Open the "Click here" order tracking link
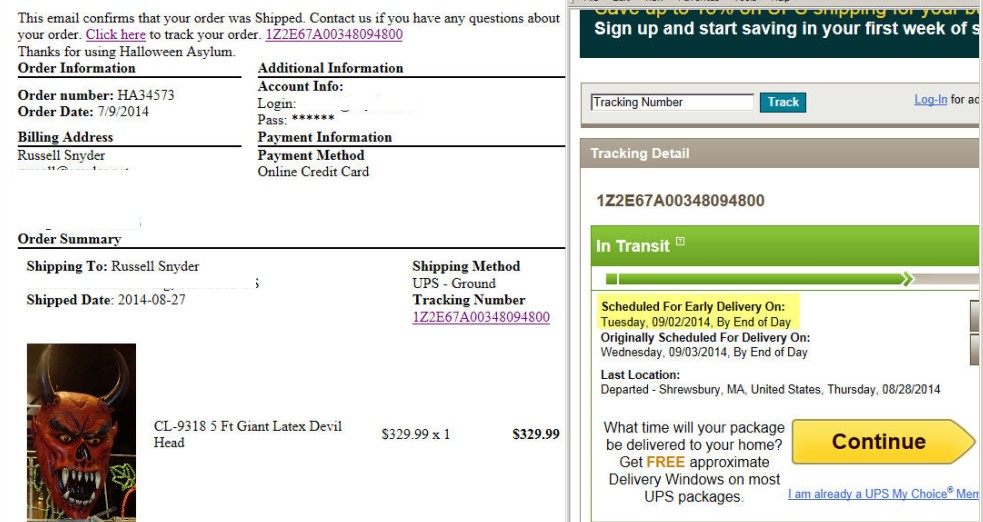983x522 pixels. tap(116, 34)
